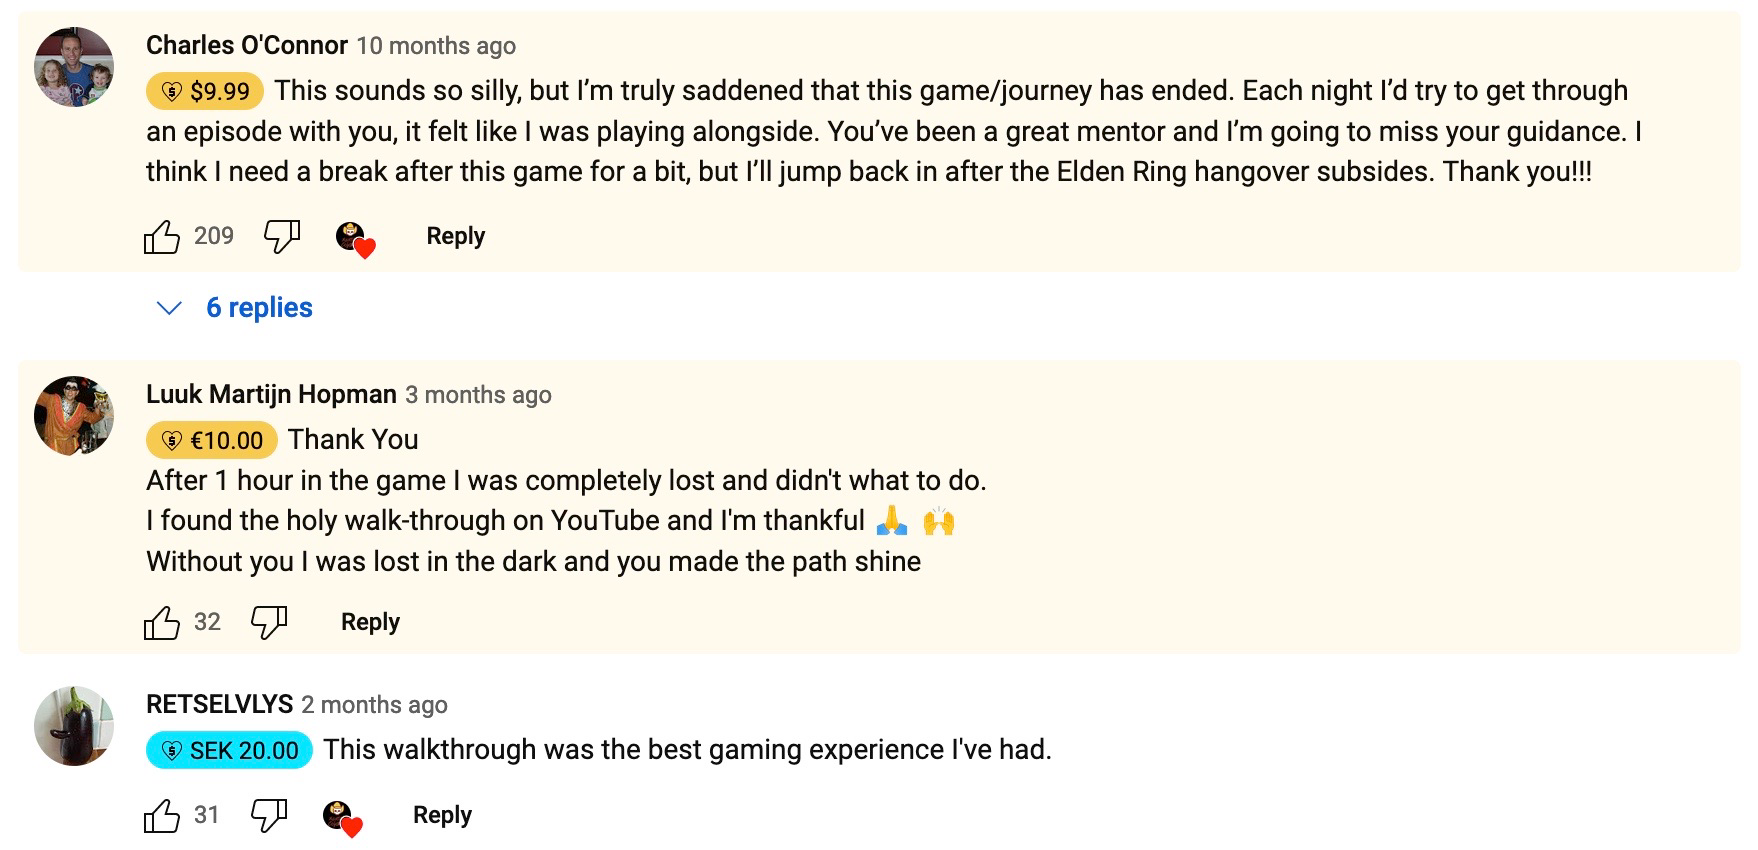Click the chevron beside 6 replies
The width and height of the screenshot is (1758, 850).
pos(170,308)
